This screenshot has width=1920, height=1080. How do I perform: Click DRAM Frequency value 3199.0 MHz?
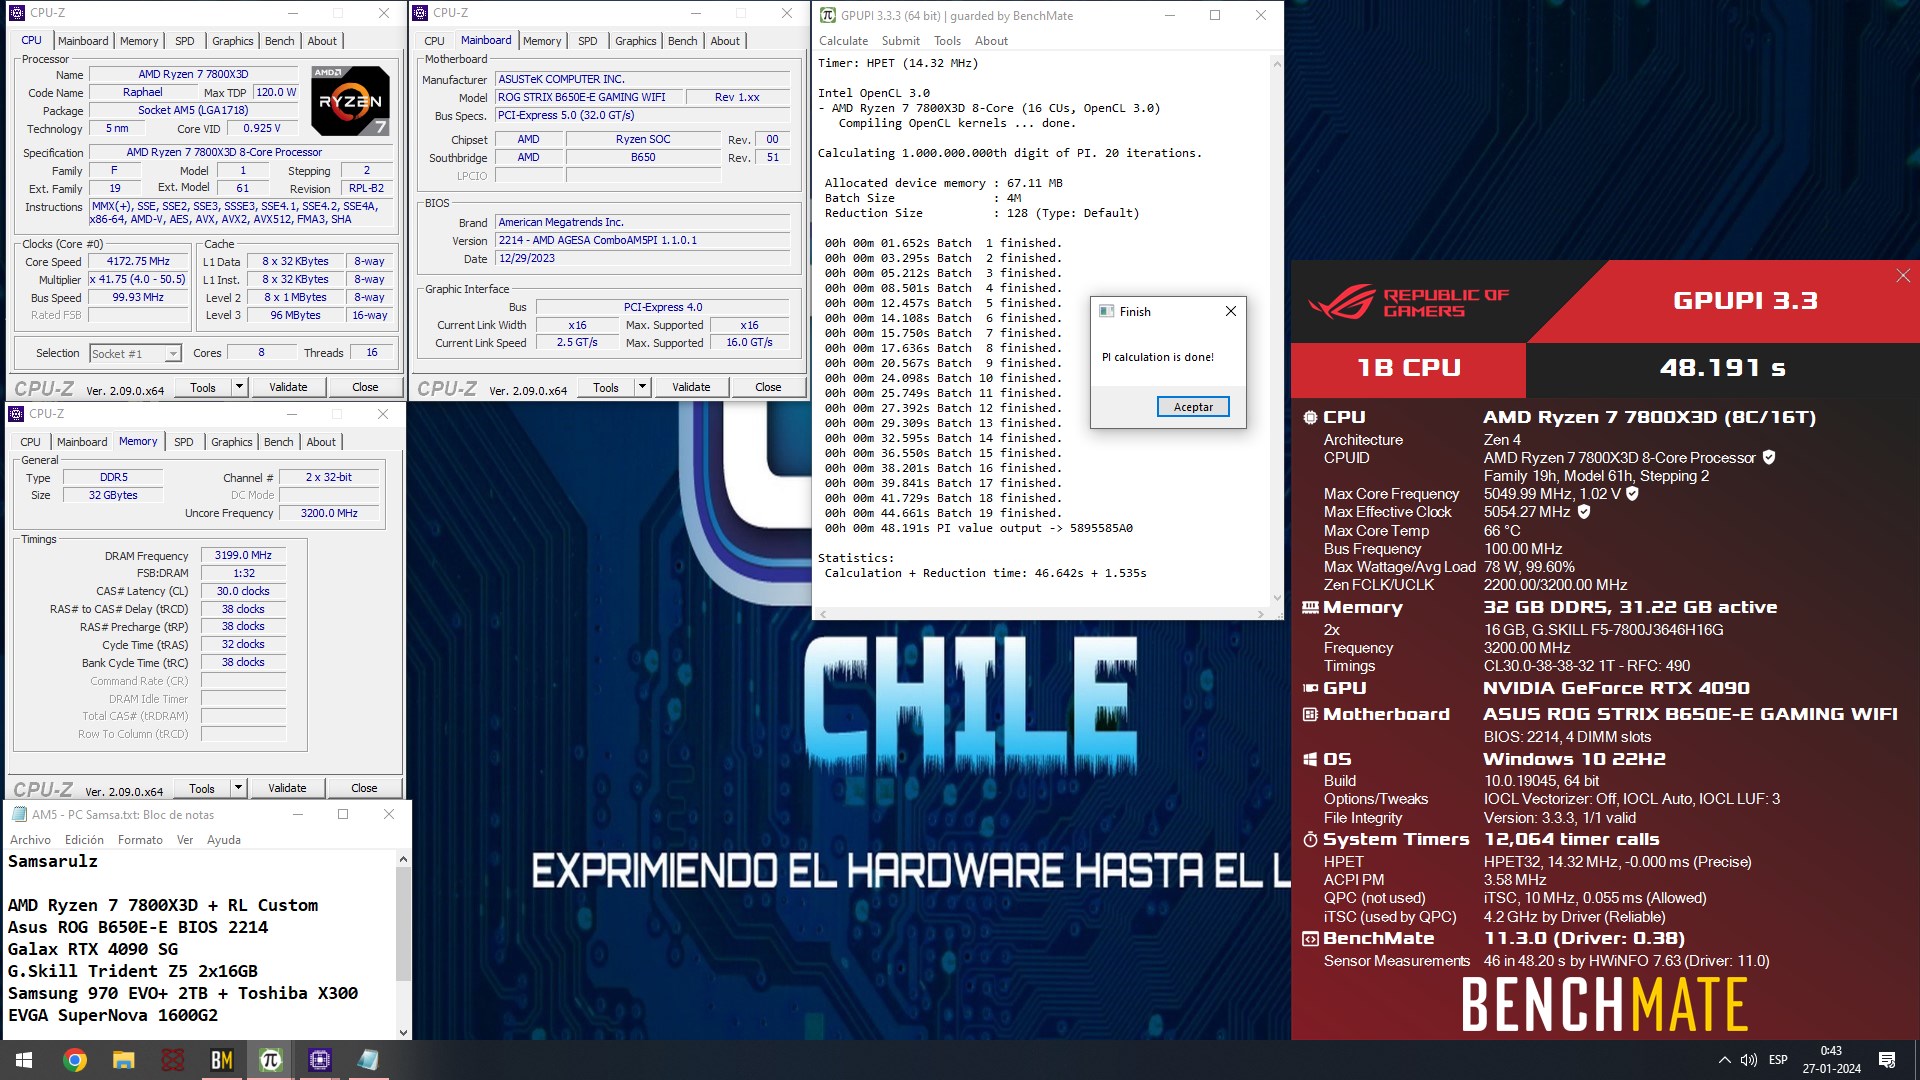coord(243,555)
